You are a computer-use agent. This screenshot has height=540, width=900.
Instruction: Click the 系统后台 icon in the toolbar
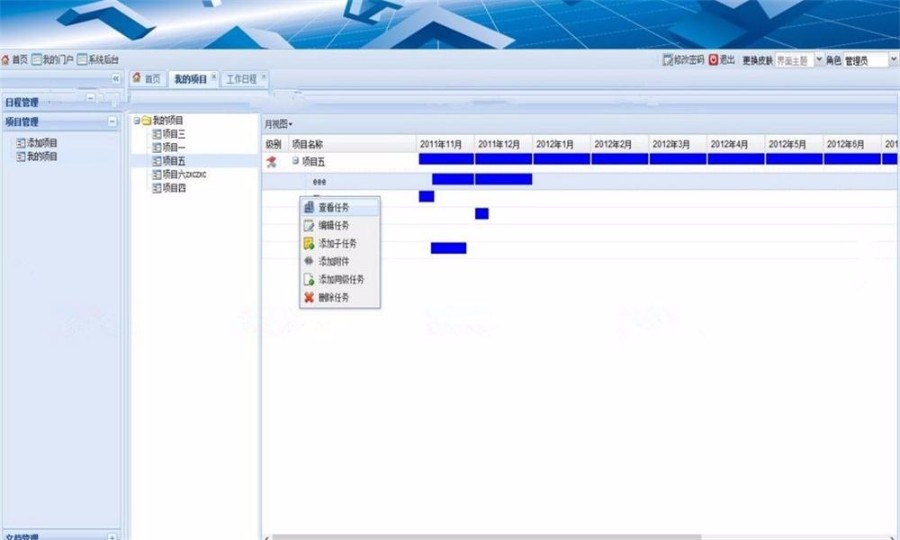point(82,60)
